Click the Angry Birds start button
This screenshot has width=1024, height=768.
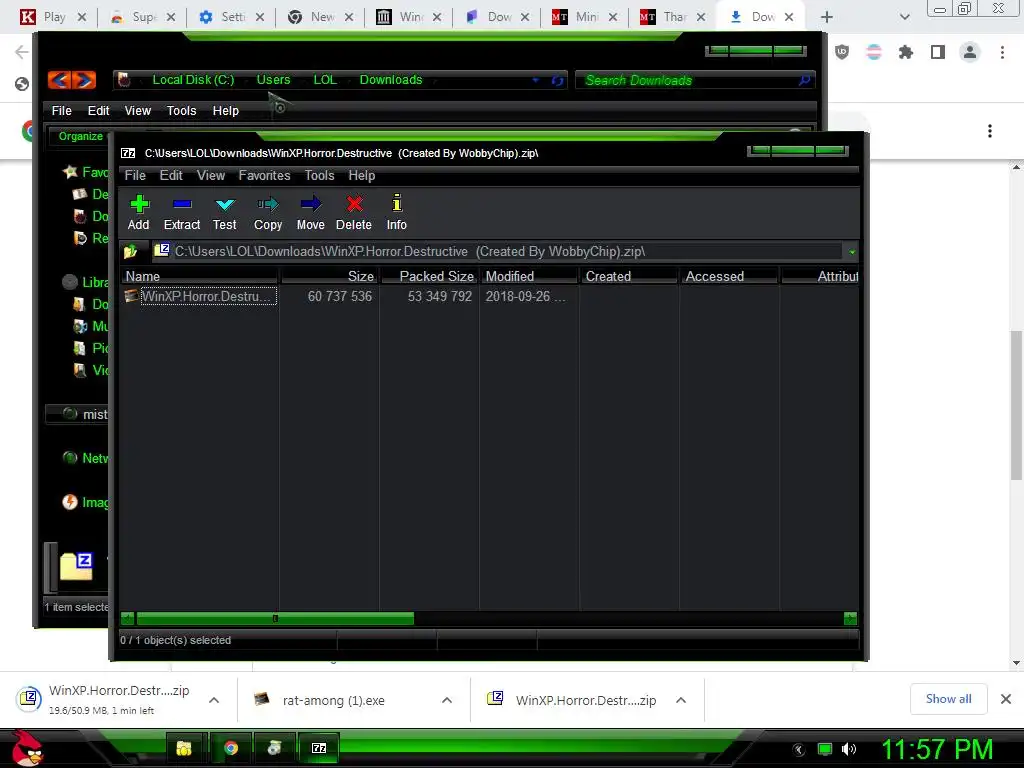[27, 748]
